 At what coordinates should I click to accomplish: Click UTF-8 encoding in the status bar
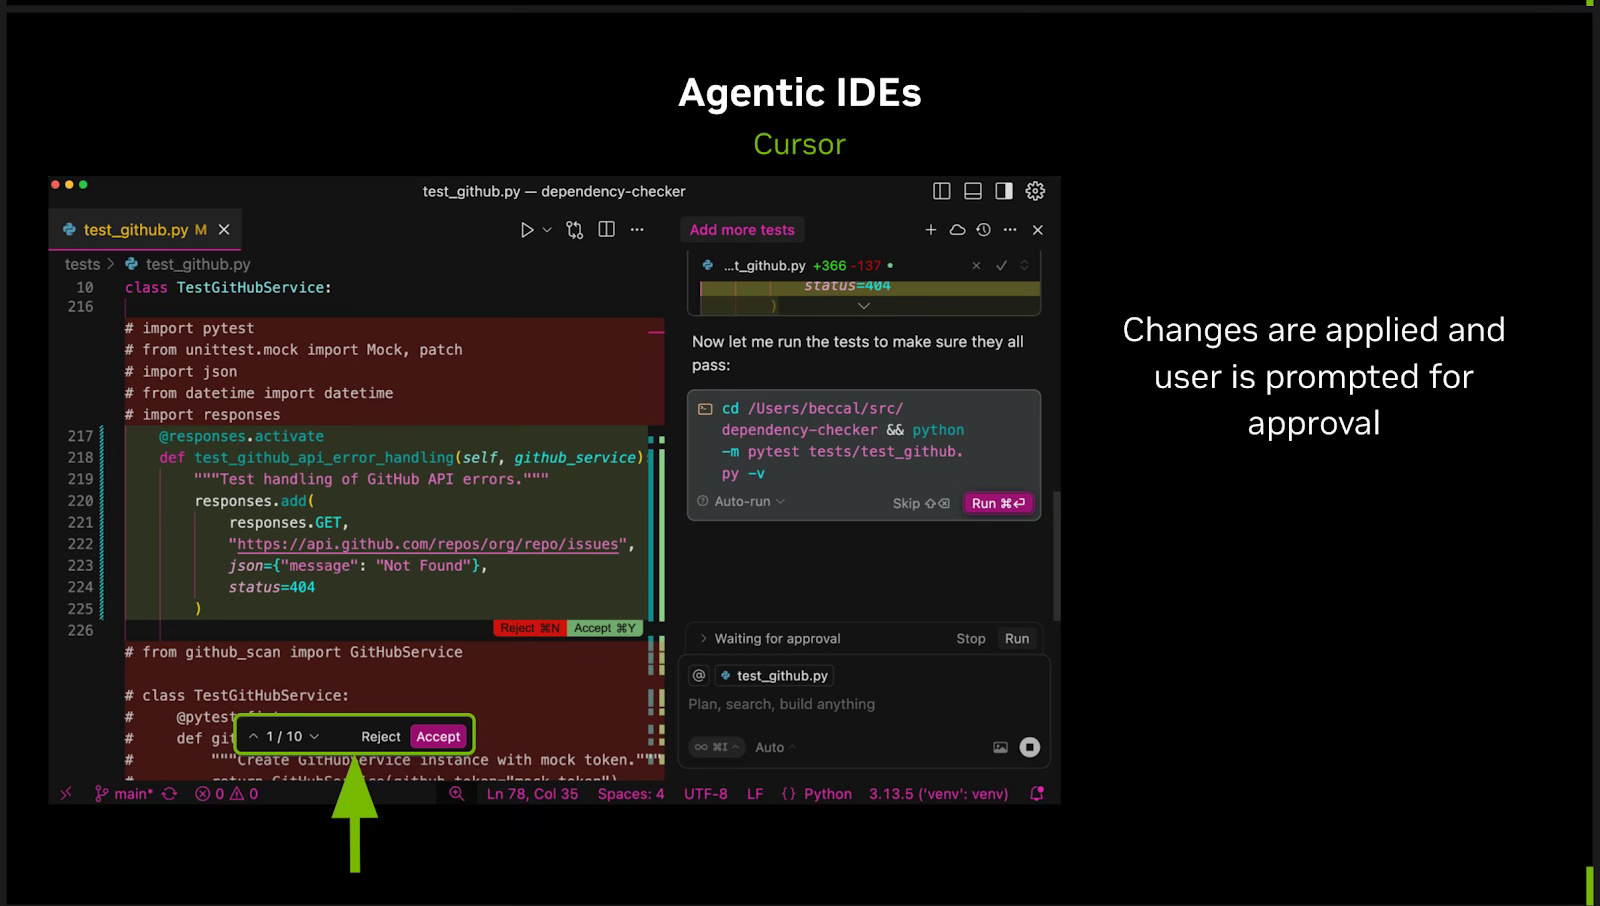click(x=706, y=794)
